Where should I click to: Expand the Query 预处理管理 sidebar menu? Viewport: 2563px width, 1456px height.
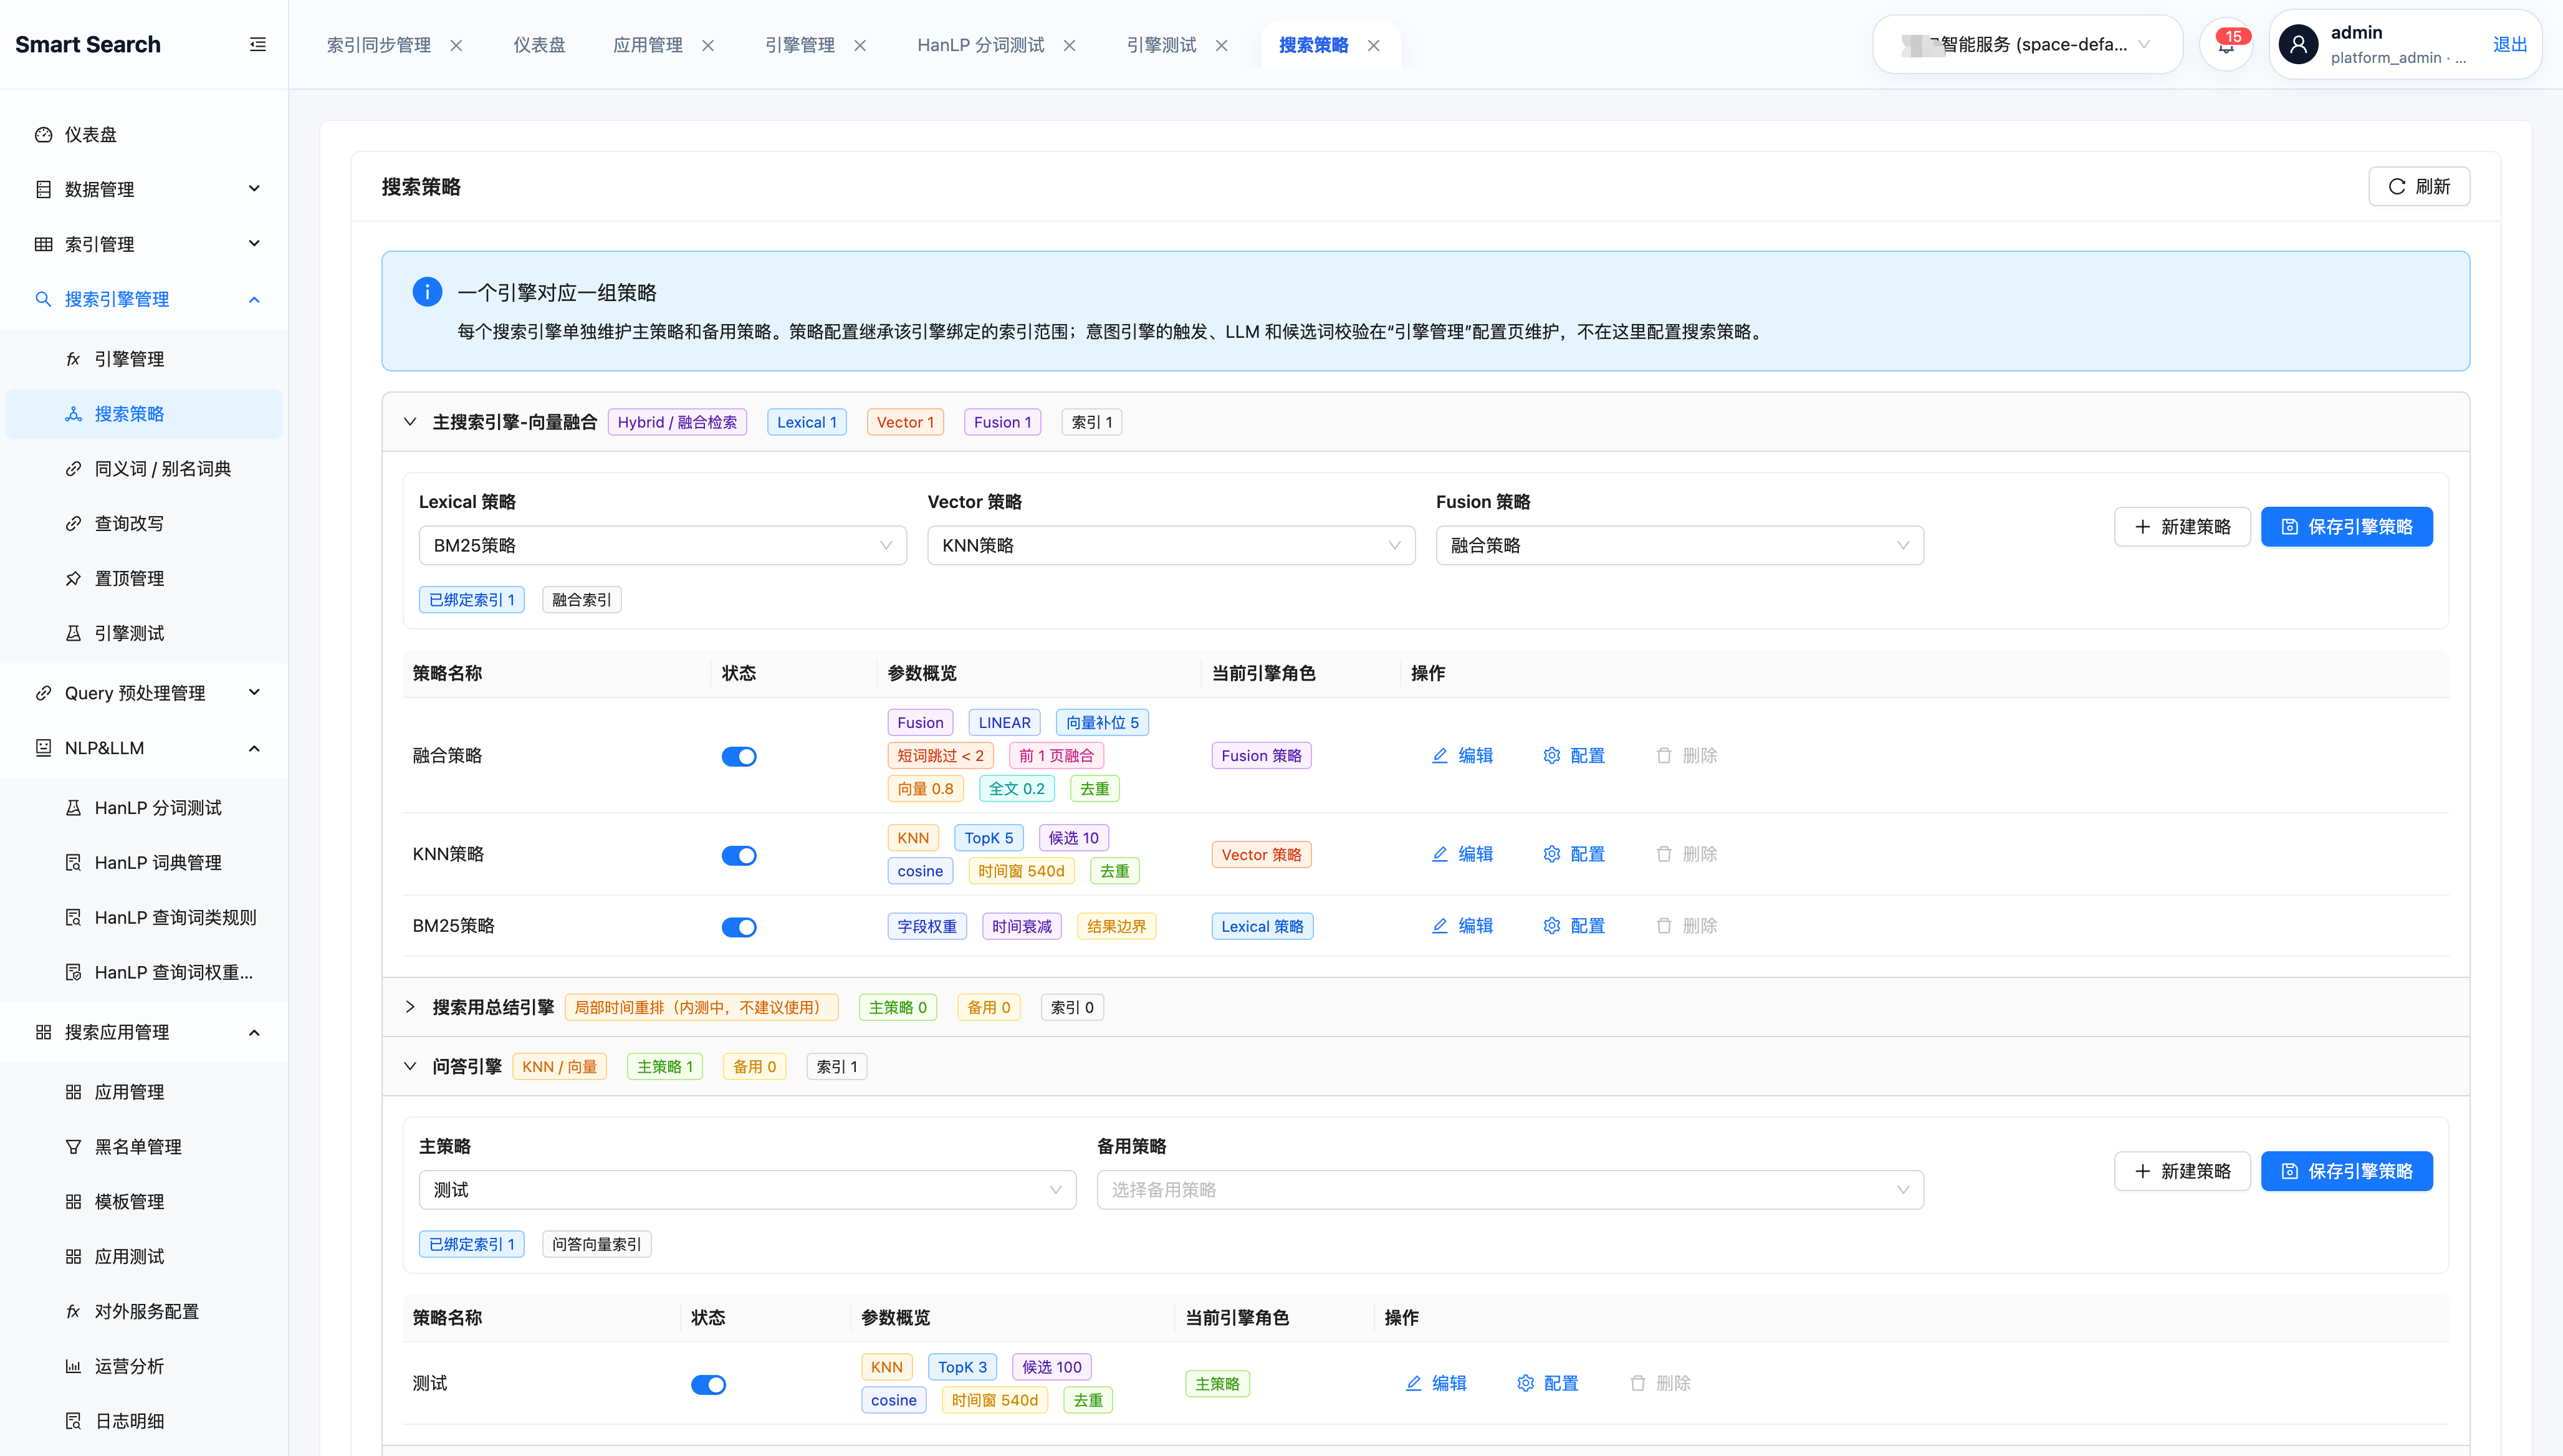pyautogui.click(x=144, y=693)
